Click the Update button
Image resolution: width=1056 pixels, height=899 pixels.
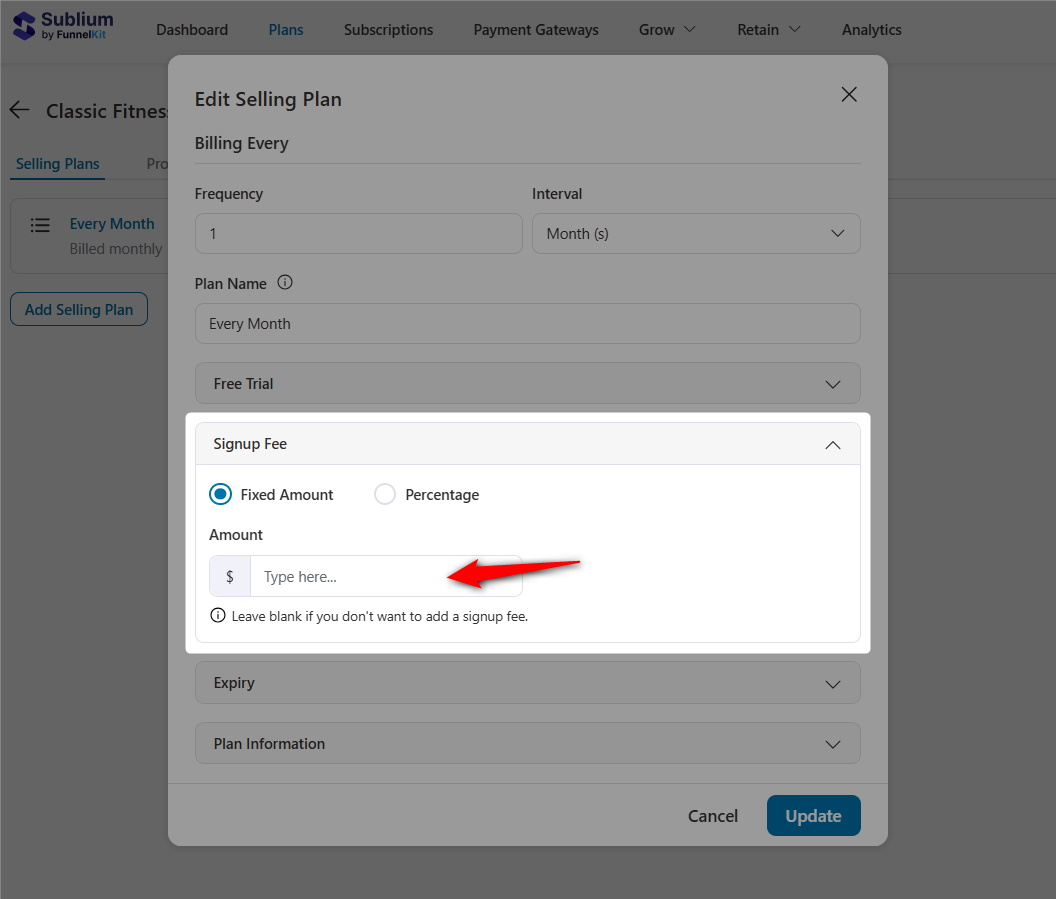pos(813,815)
